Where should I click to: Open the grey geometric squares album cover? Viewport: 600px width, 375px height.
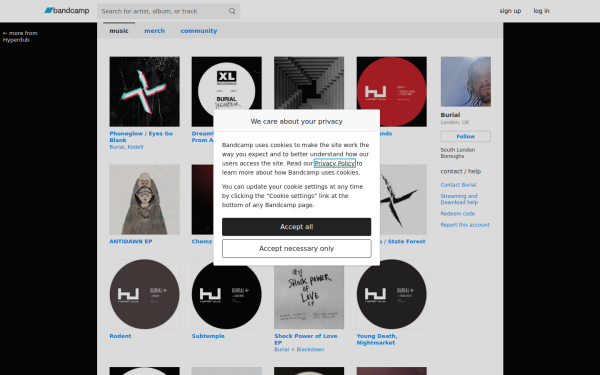coord(309,83)
